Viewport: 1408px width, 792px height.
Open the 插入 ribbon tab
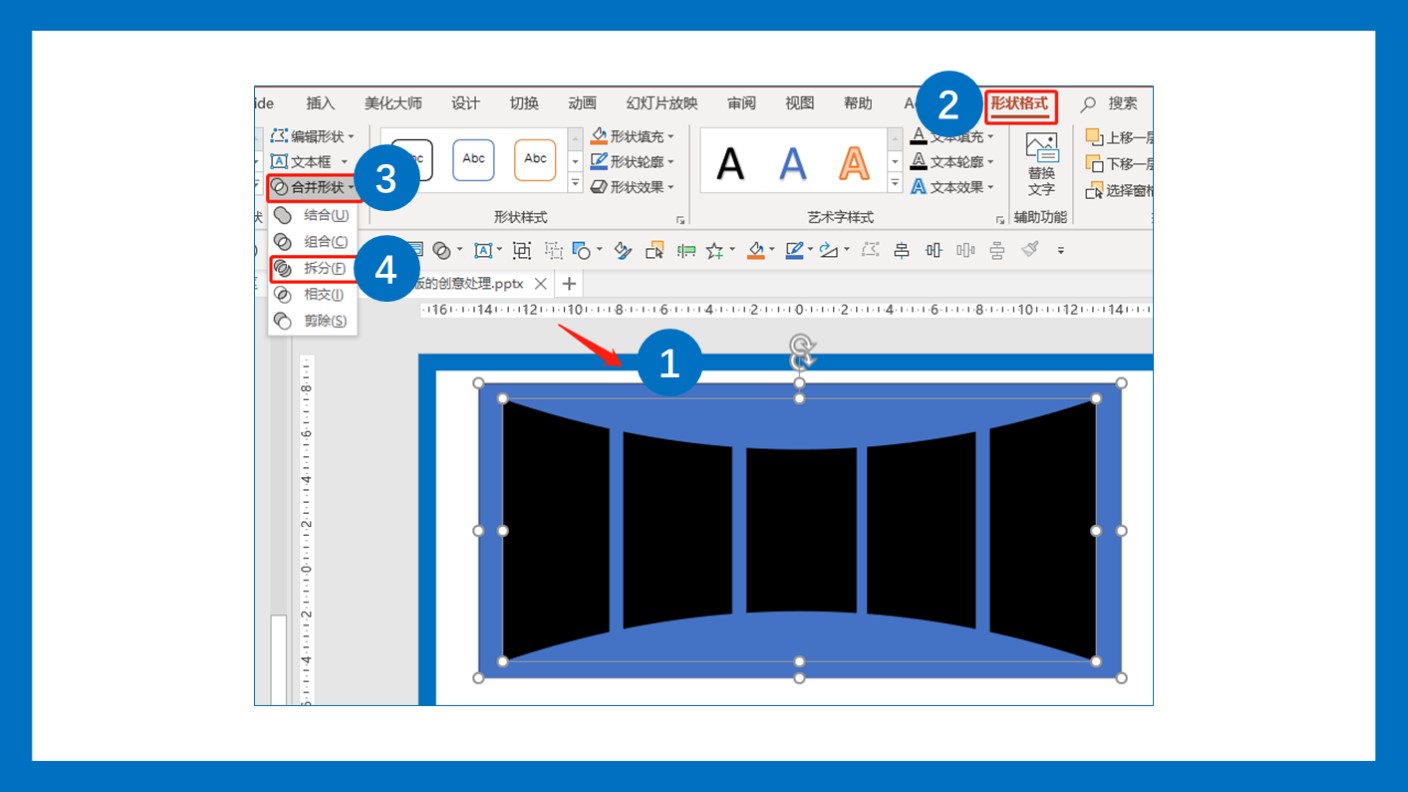coord(320,103)
